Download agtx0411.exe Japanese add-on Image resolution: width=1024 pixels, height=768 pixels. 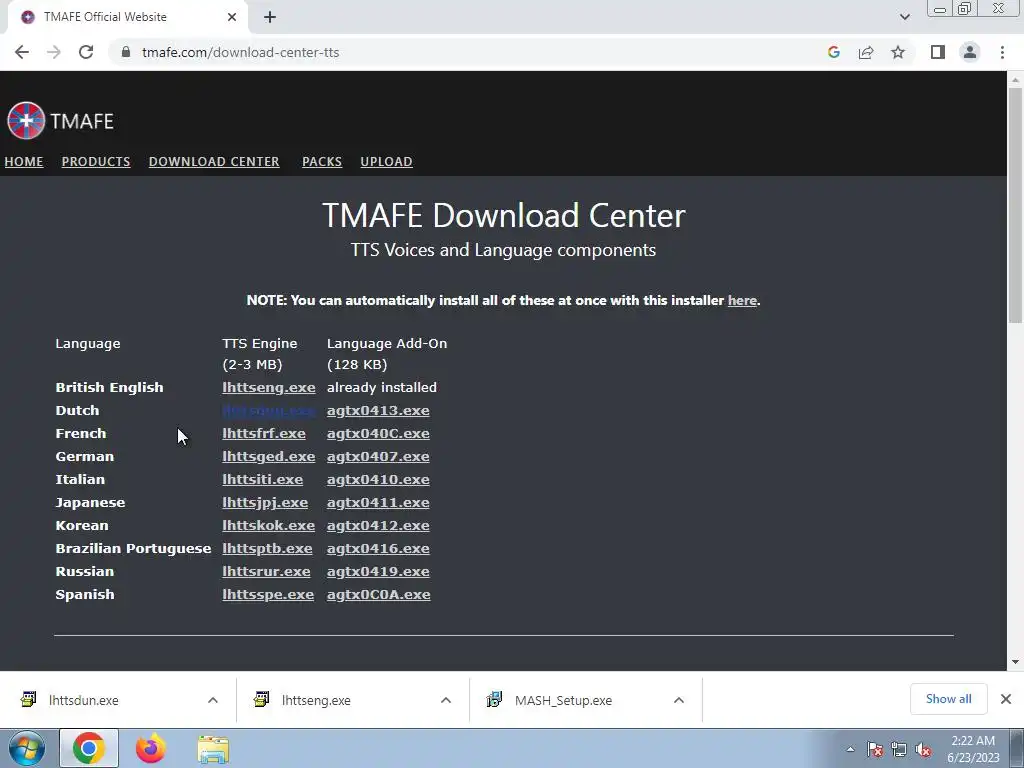(378, 502)
